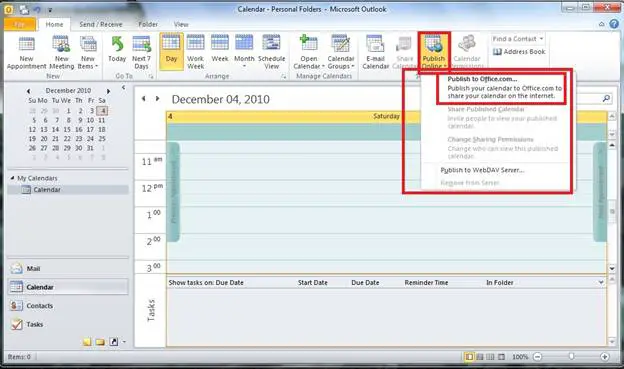Sort tasks by Due Date column
Viewport: 624px width, 369px height.
click(x=365, y=283)
